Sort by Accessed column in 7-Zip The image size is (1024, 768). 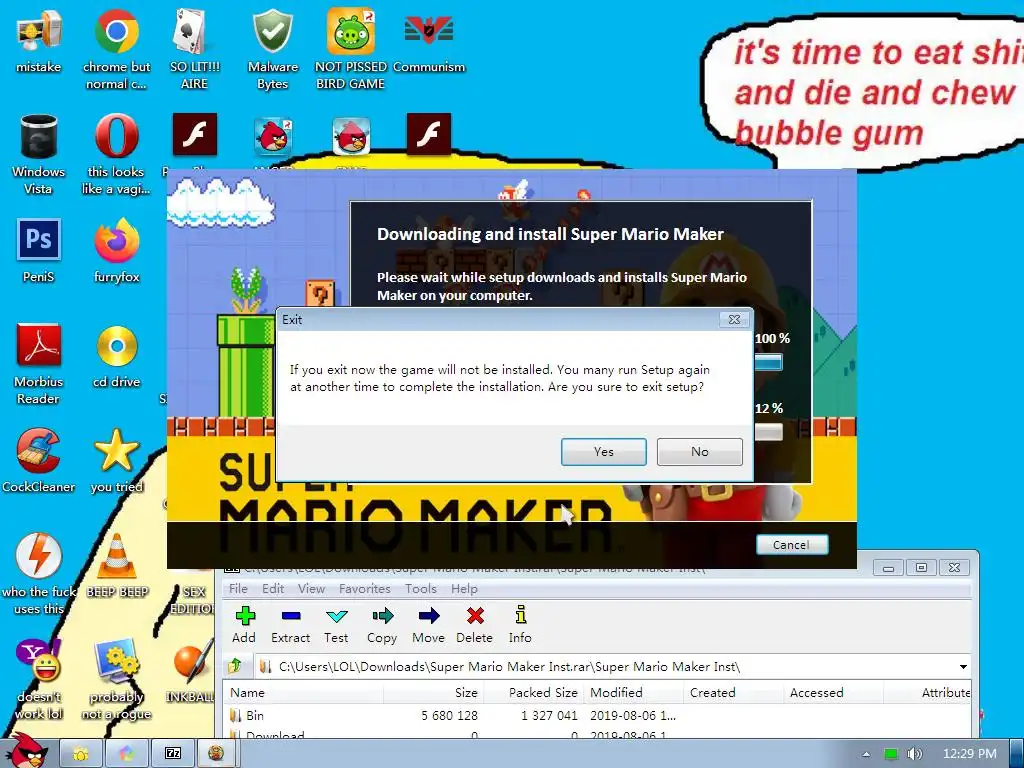[x=833, y=692]
